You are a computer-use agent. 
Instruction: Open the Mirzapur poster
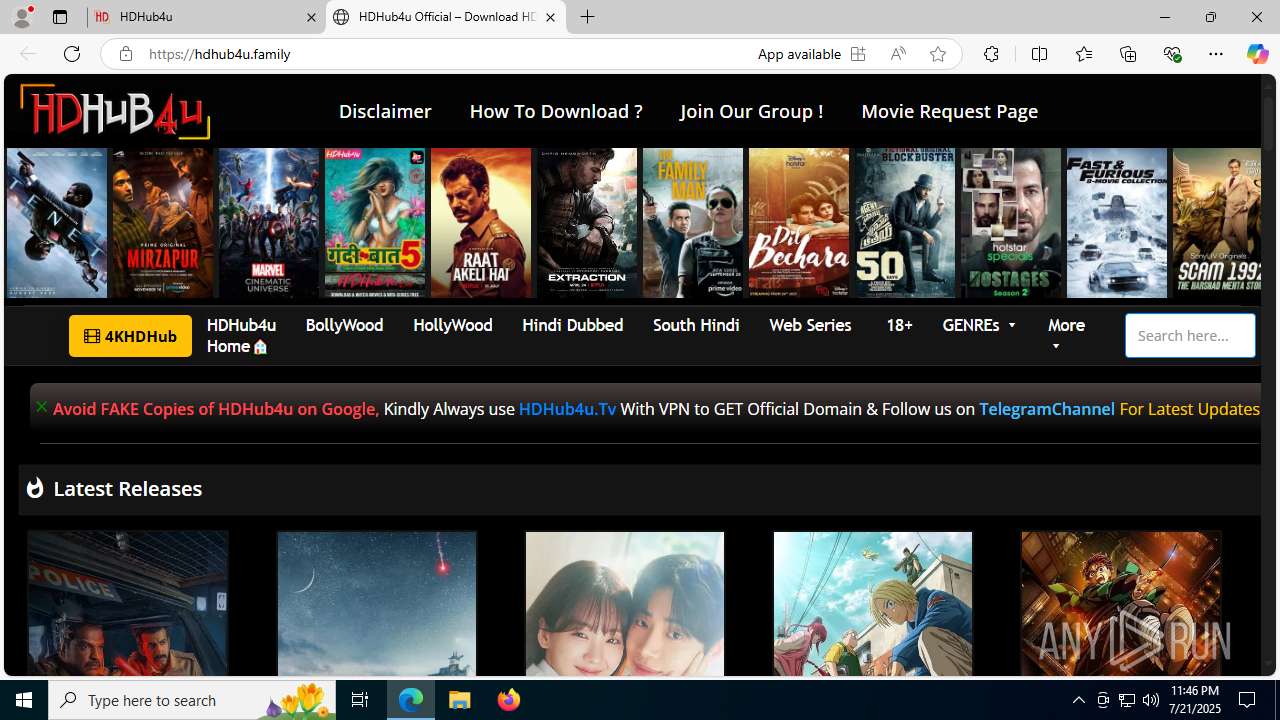click(x=162, y=223)
